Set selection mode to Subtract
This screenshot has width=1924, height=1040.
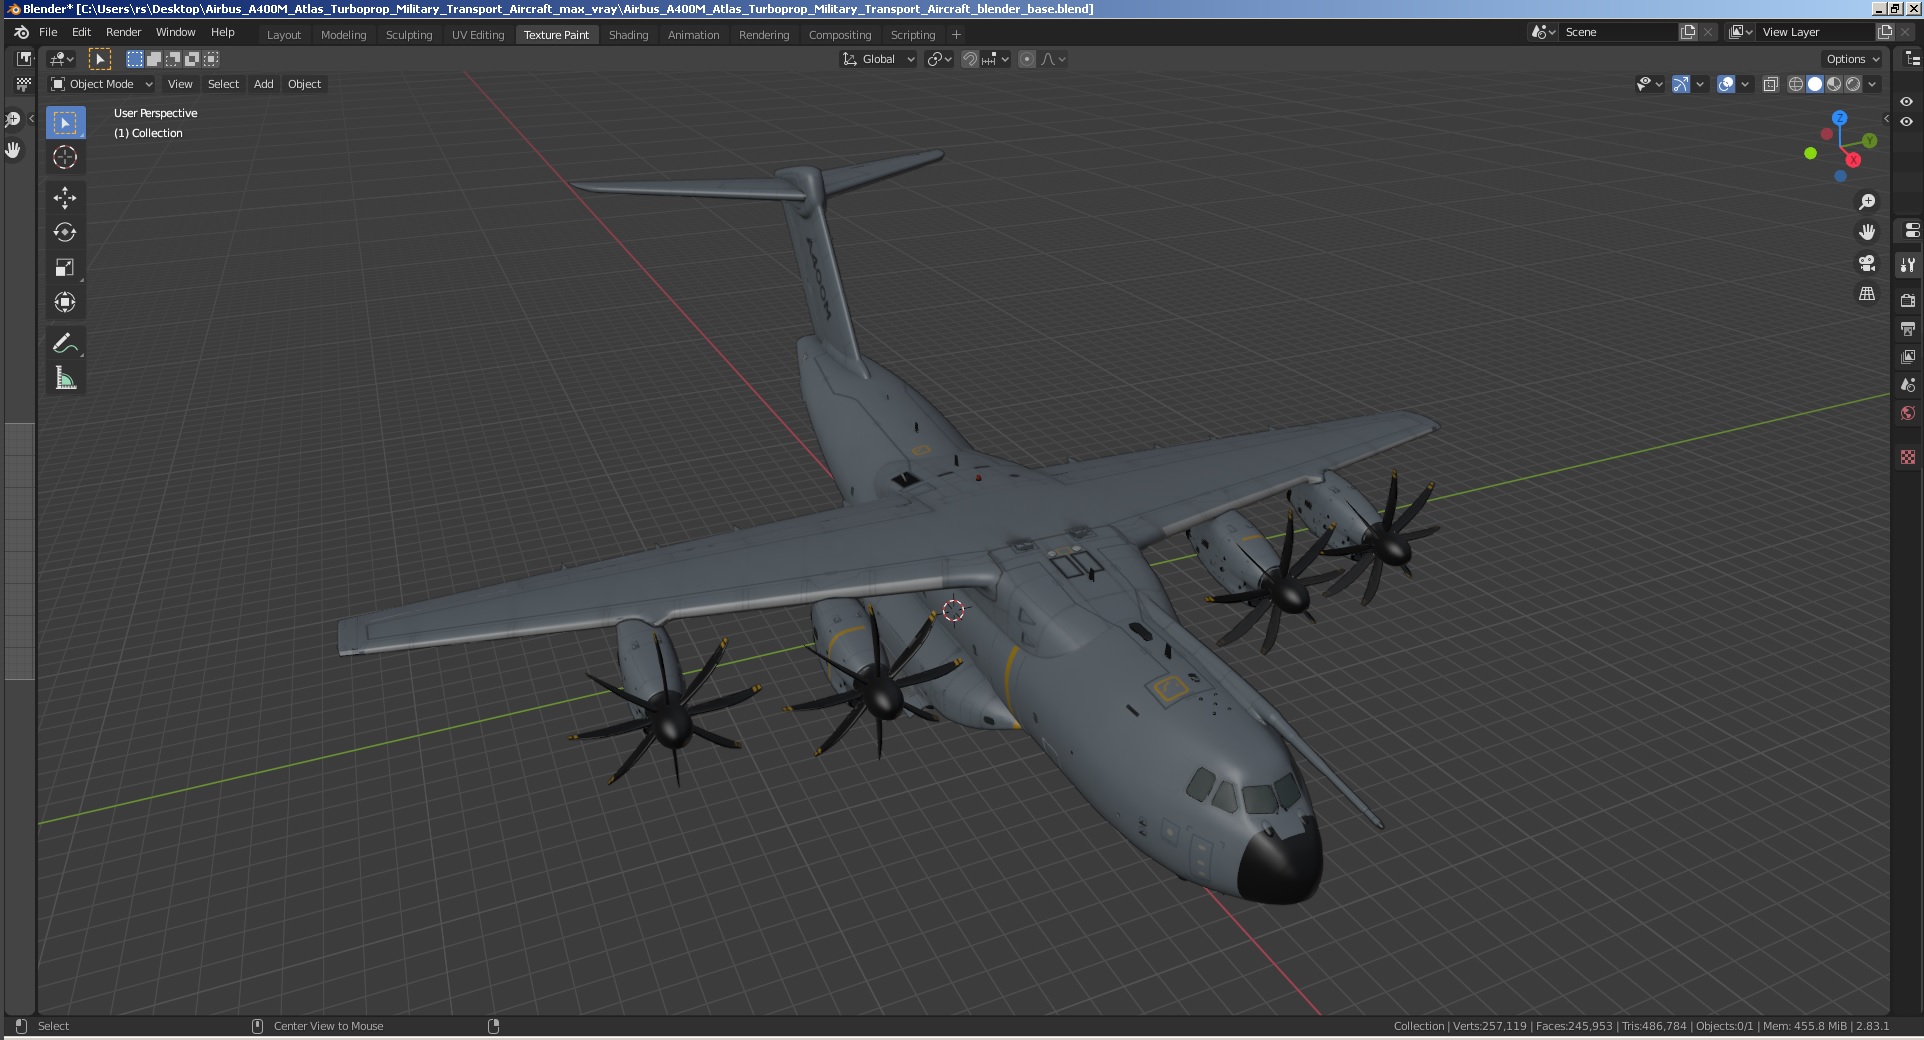(173, 59)
